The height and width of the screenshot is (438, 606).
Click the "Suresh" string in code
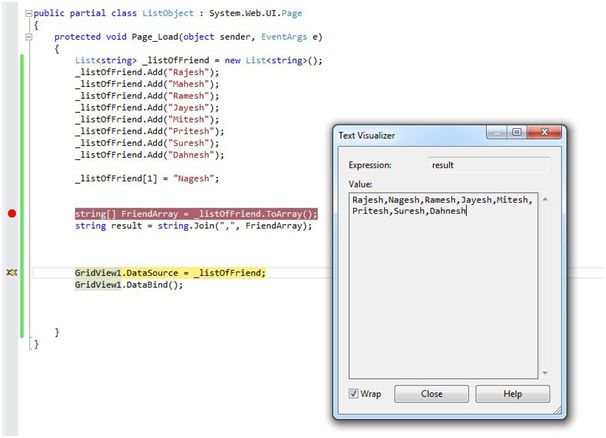(188, 143)
